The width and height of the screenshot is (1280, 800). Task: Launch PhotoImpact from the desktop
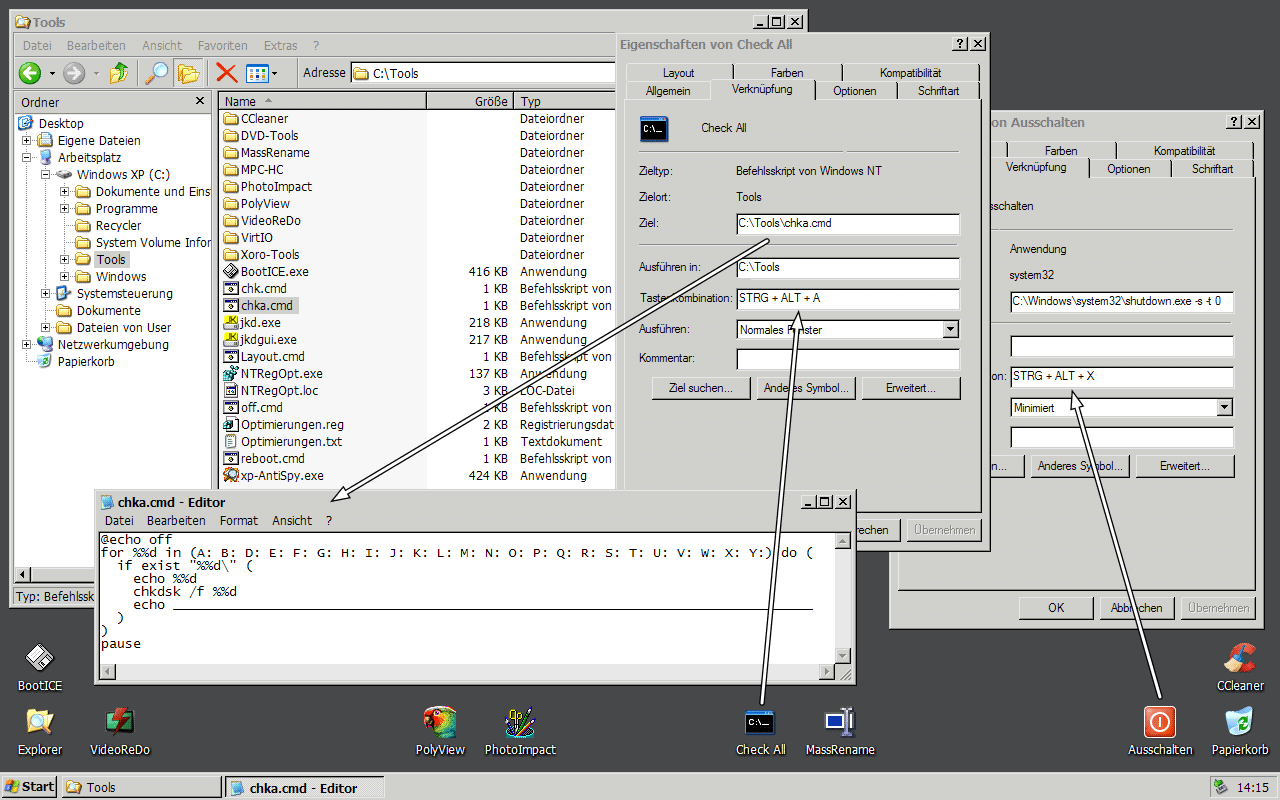coord(520,722)
